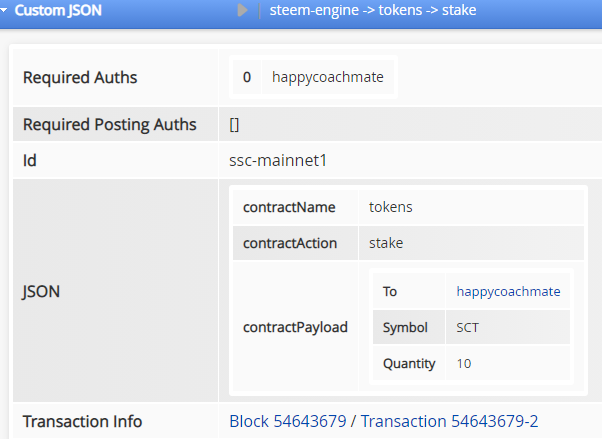This screenshot has height=439, width=602.
Task: Click the contractAction key
Action: click(x=290, y=243)
